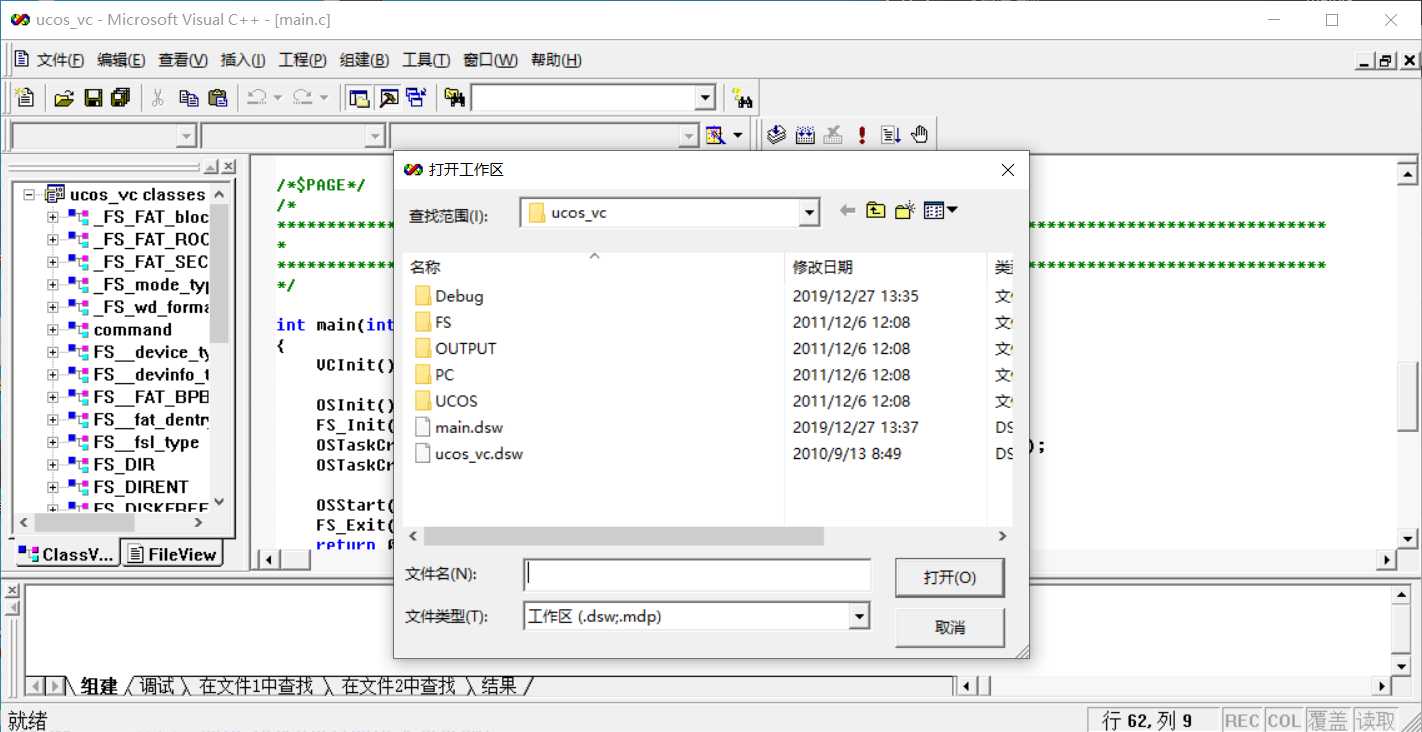Screen dimensions: 1422x732
Task: Open the 组建(B) menu
Action: click(x=364, y=60)
